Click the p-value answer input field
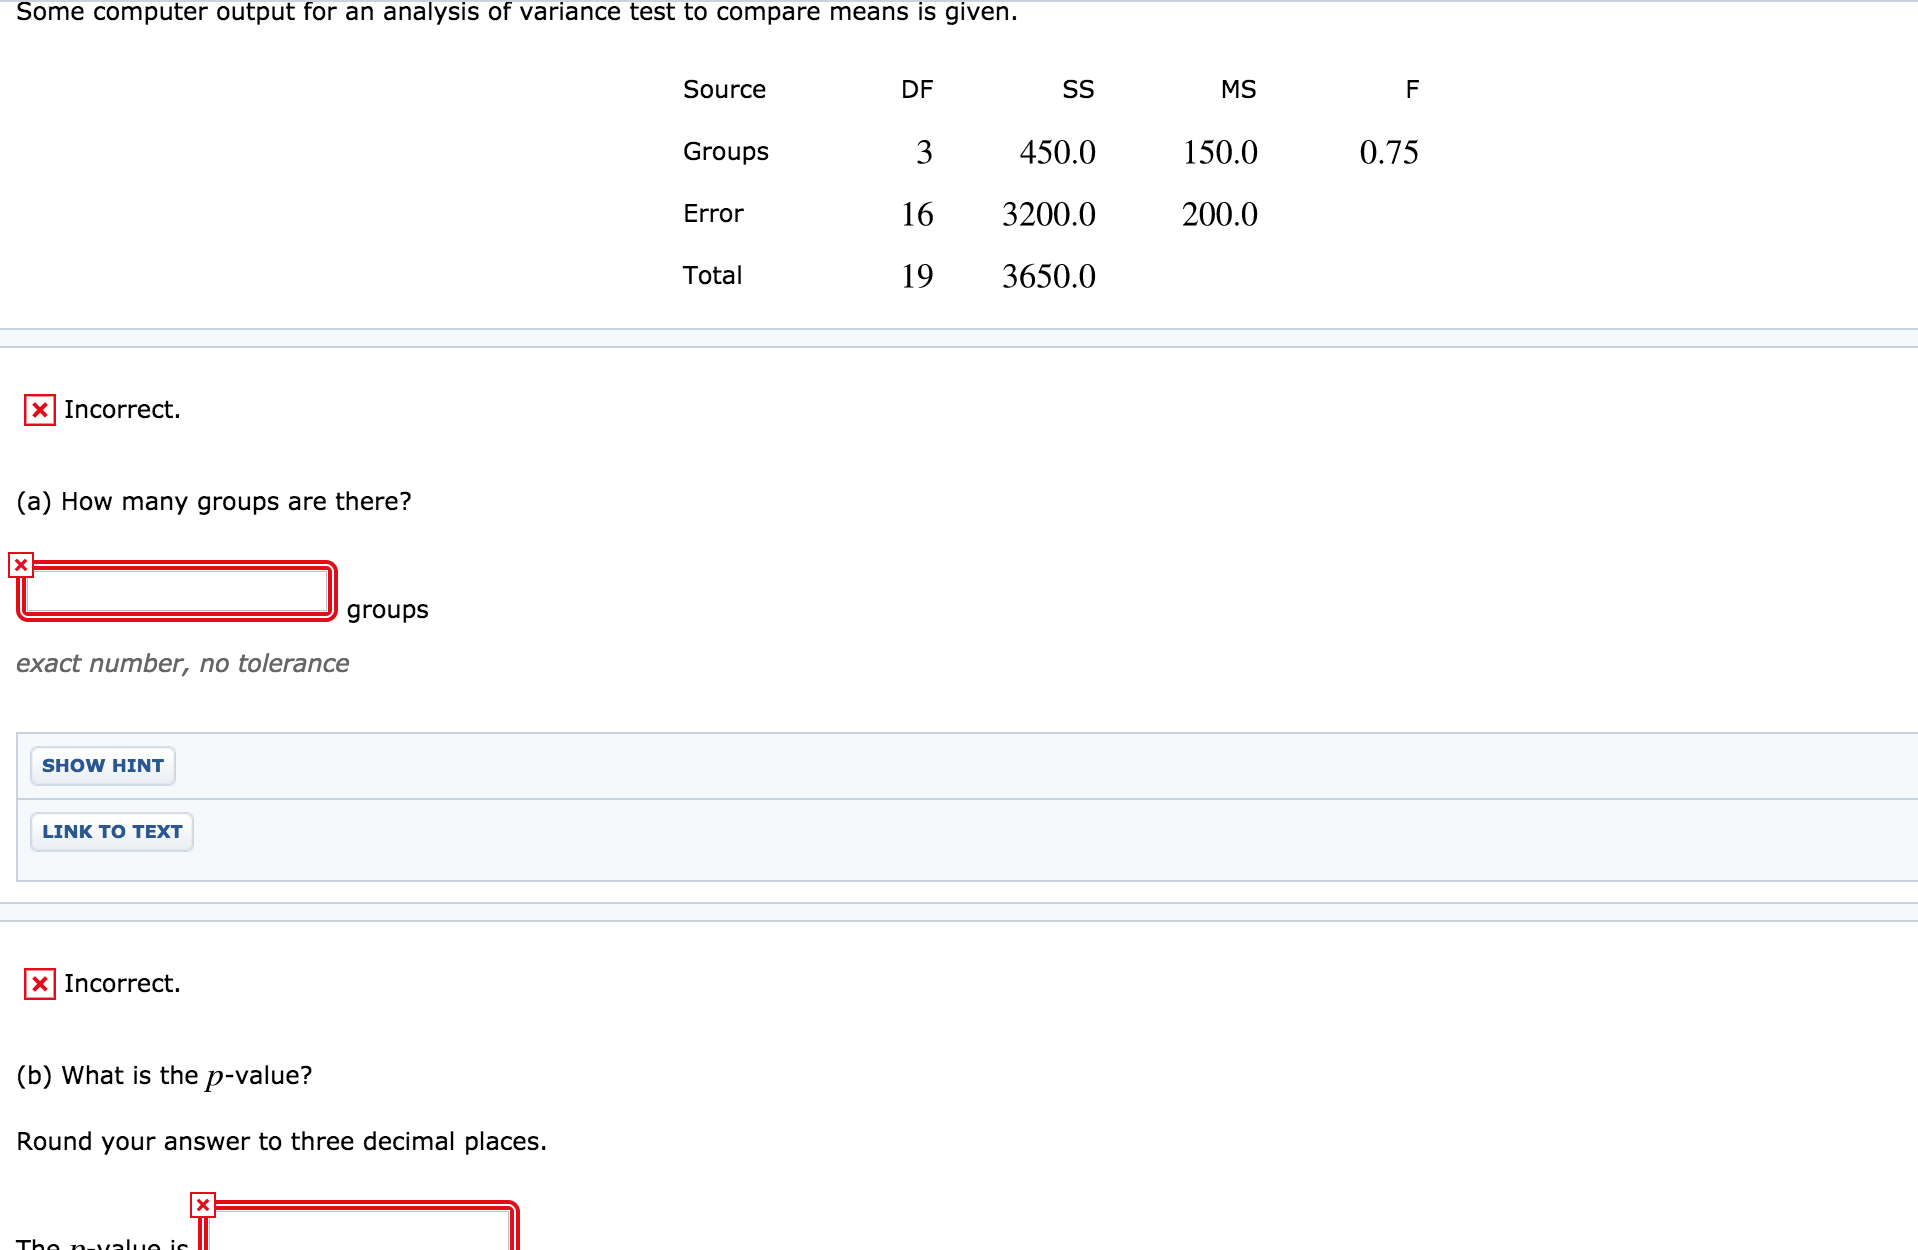The height and width of the screenshot is (1250, 1918). coord(359,1226)
